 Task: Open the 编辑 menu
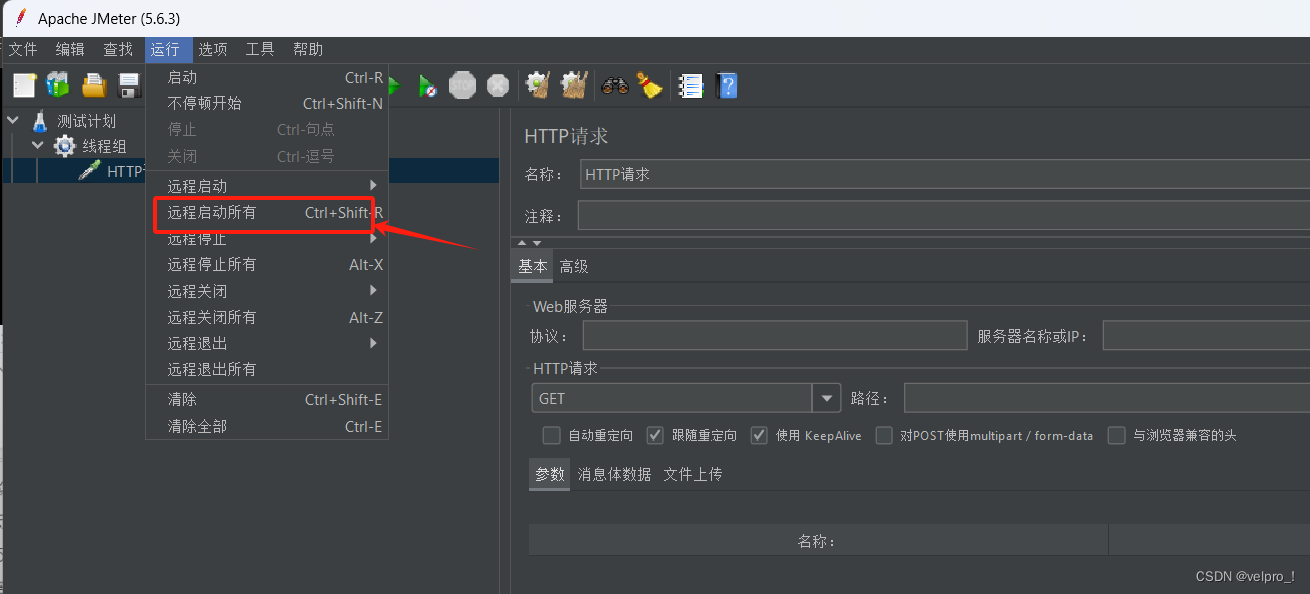pos(70,49)
